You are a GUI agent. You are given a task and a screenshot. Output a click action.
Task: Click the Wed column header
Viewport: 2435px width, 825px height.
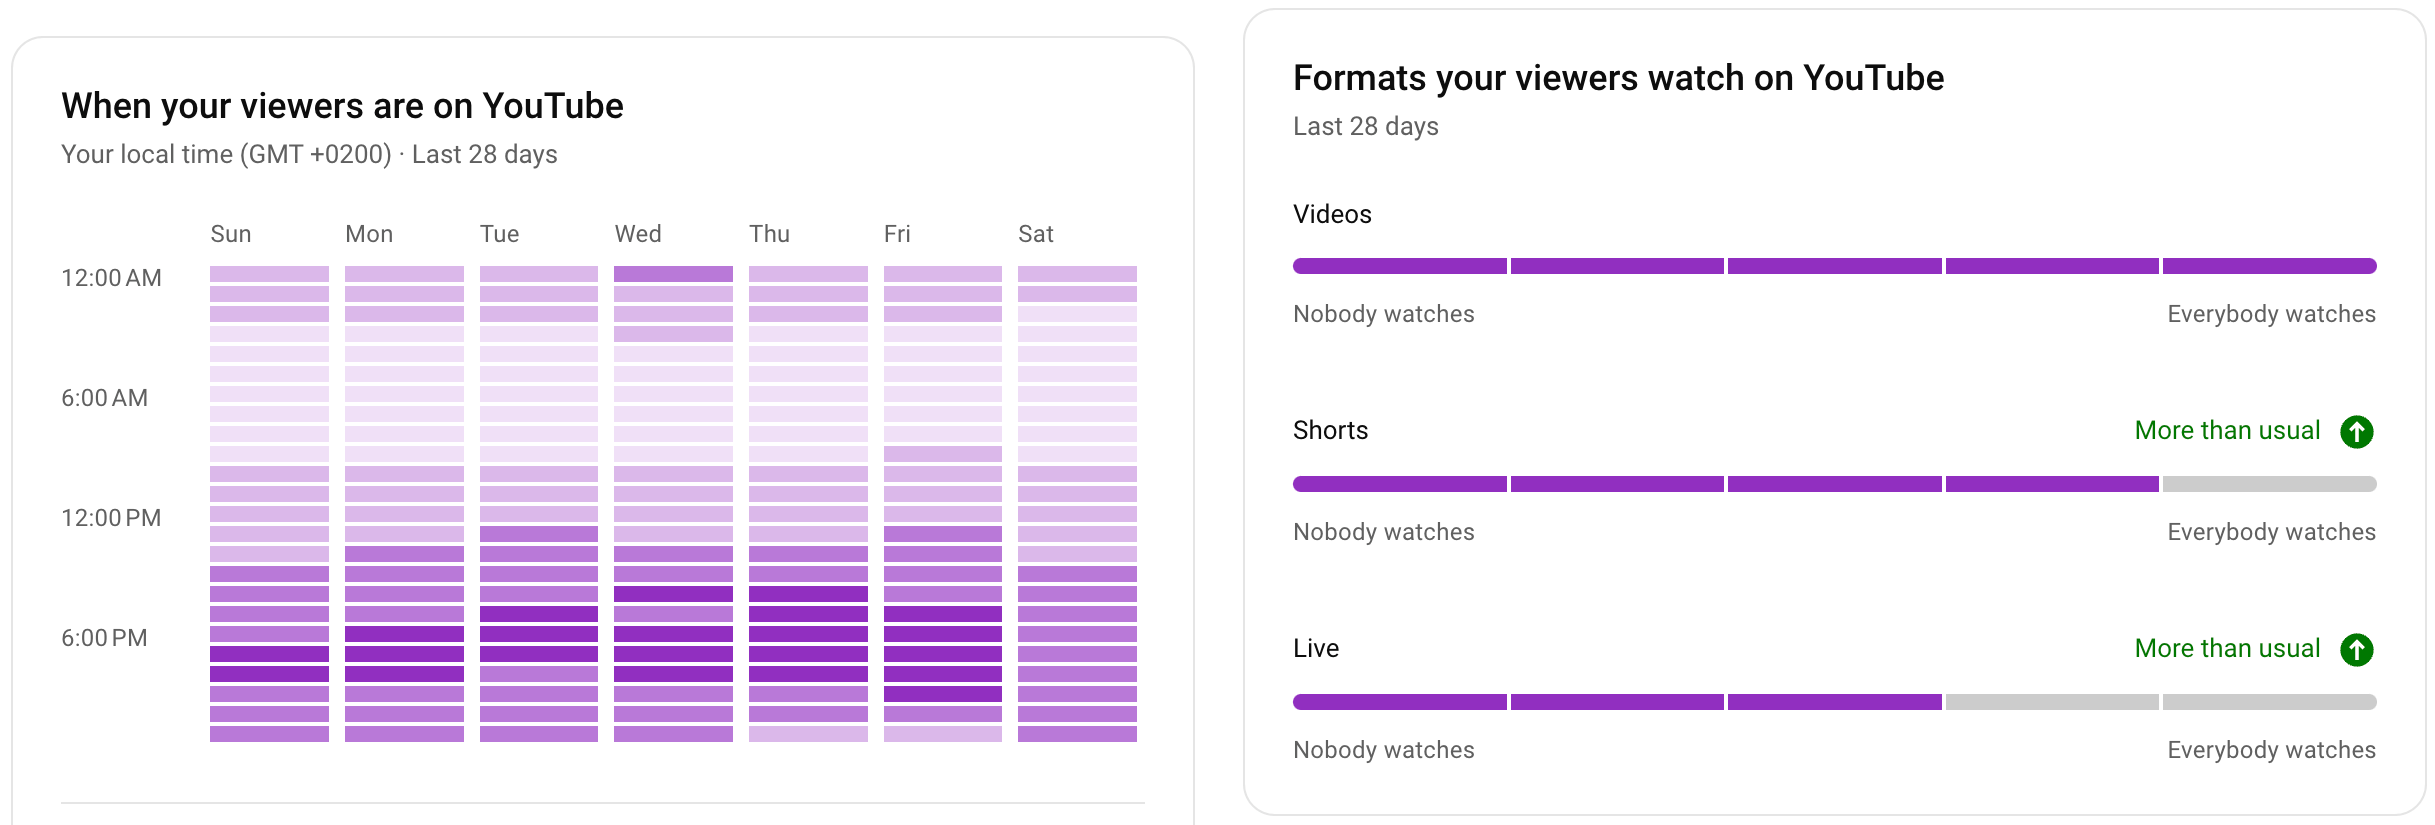(x=638, y=234)
